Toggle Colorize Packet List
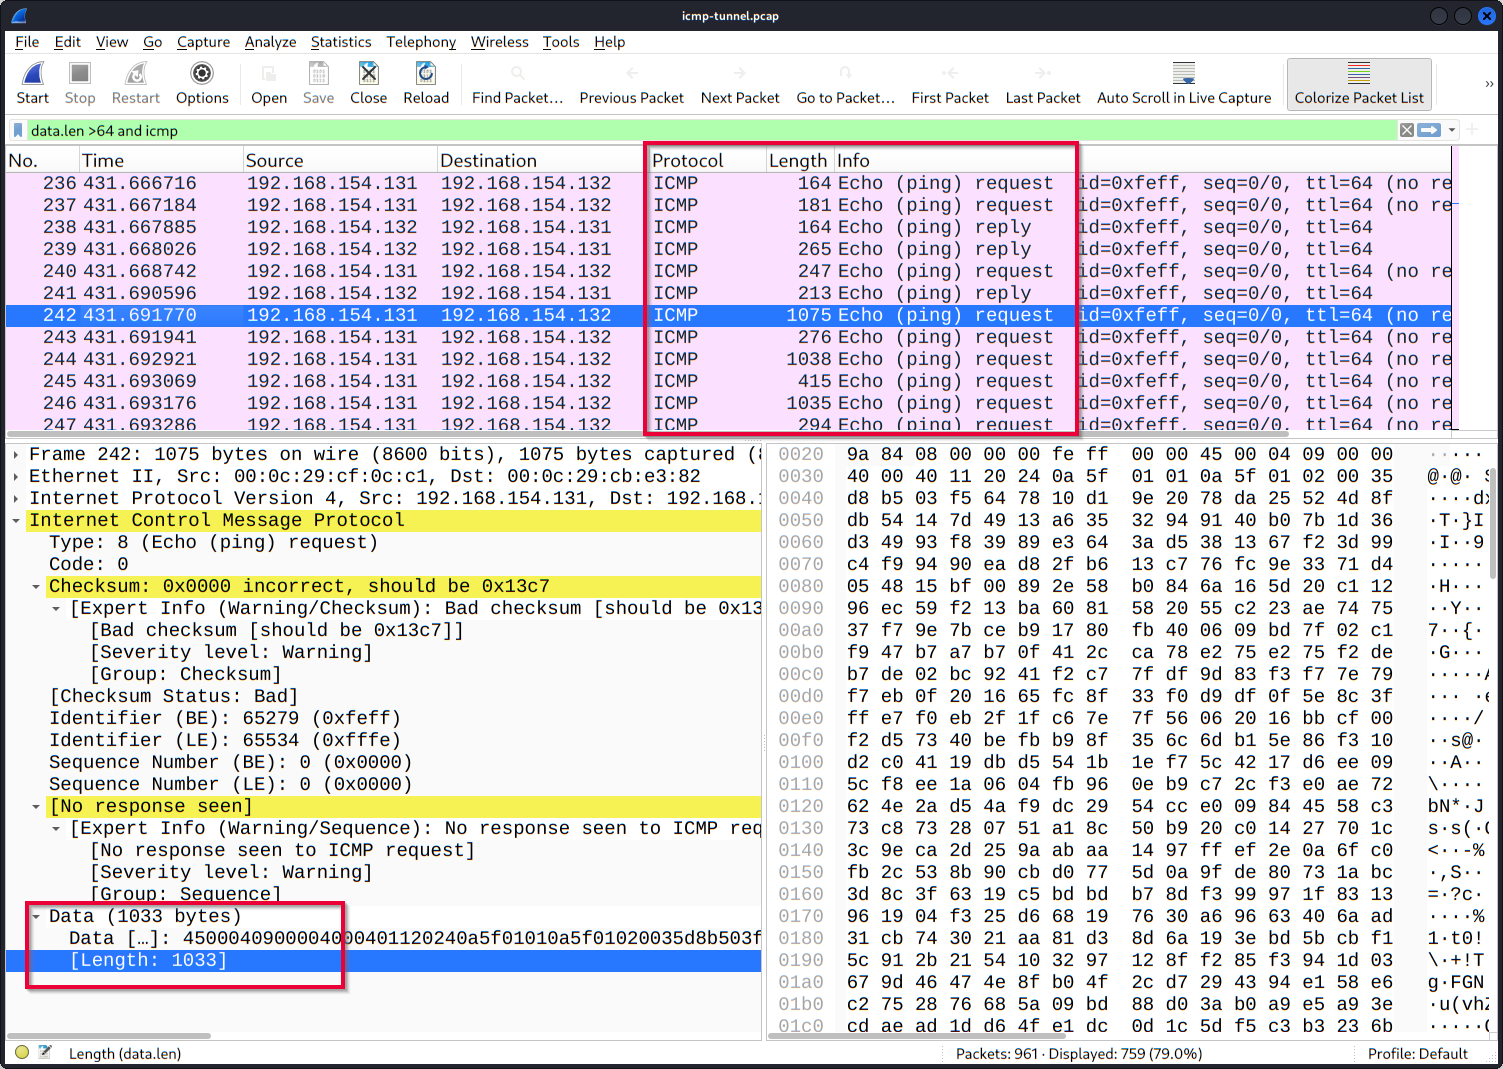The image size is (1503, 1069). (1358, 83)
